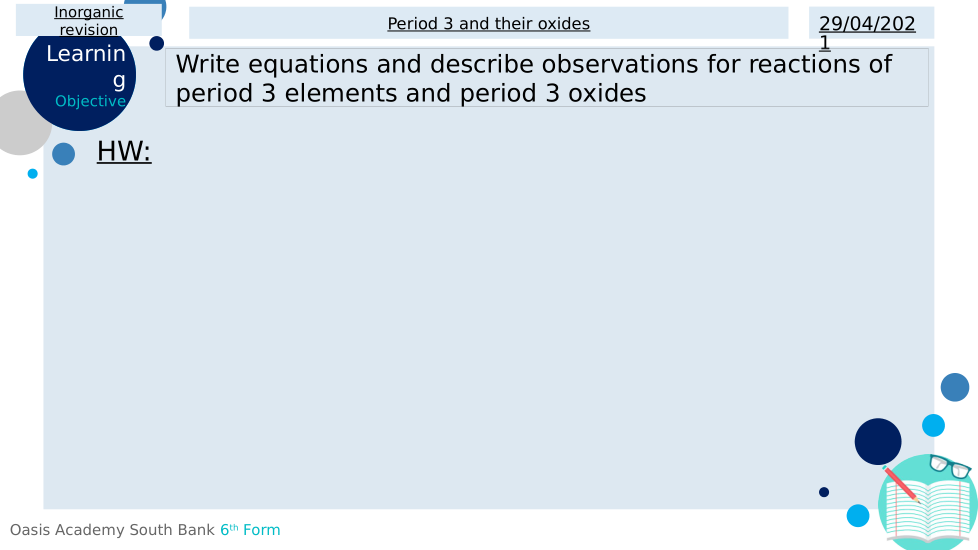This screenshot has width=978, height=550.
Task: Click the blue bullet circle beside HW
Action: click(63, 154)
